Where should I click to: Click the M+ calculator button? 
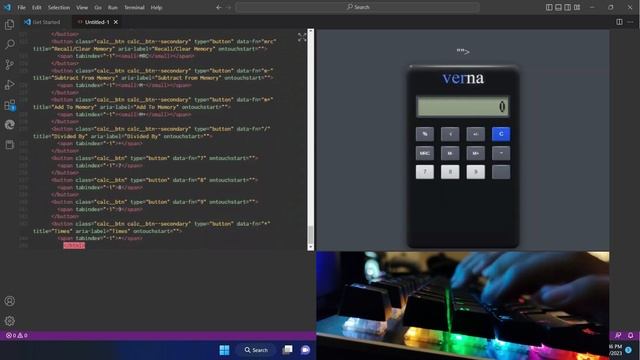coord(476,153)
